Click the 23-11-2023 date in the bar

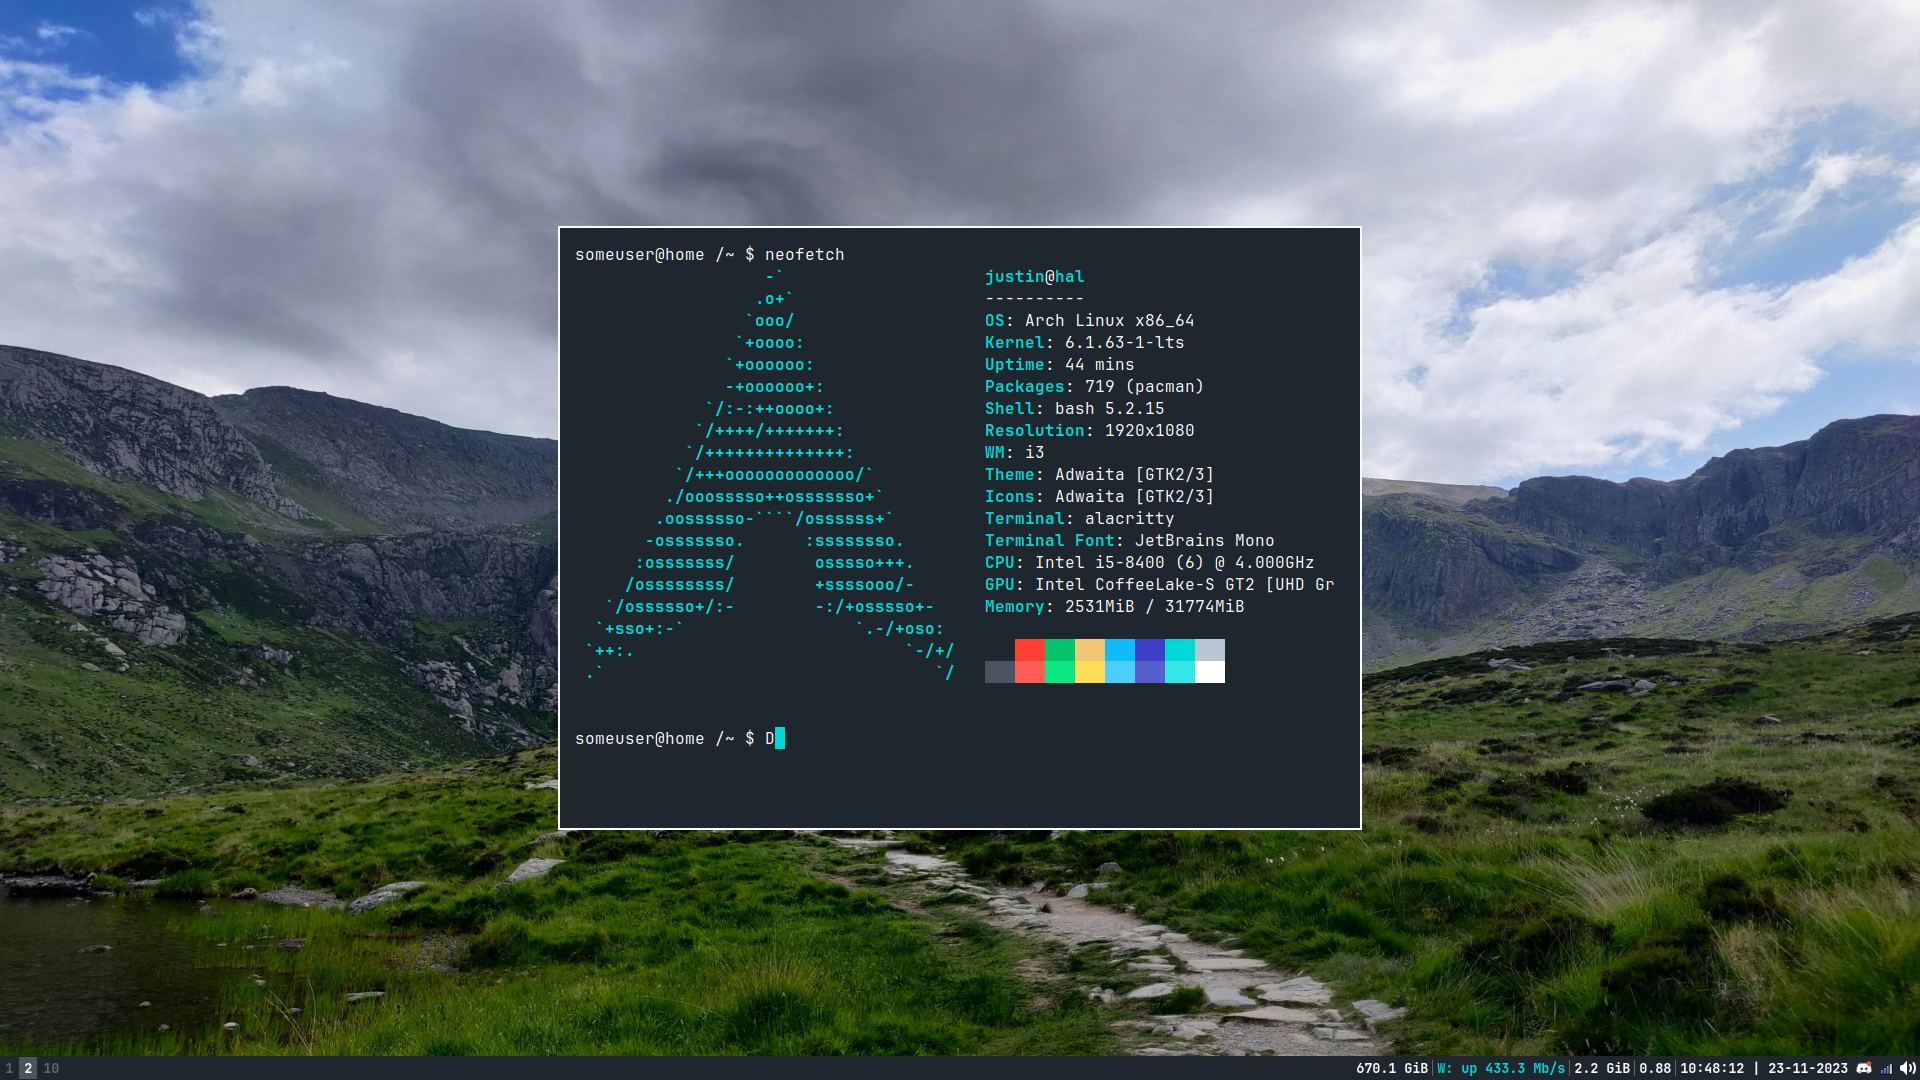click(1807, 1068)
